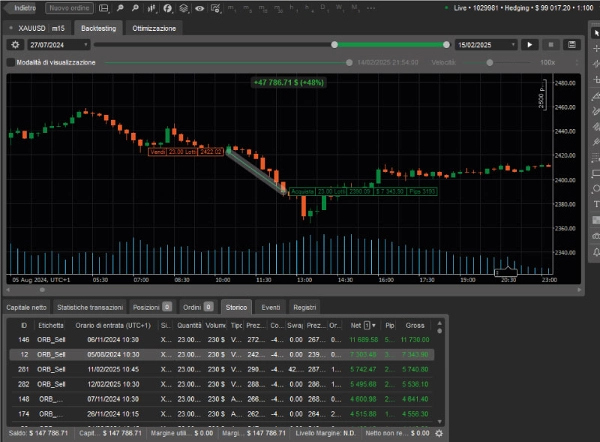600x442 pixels.
Task: Click the Indietro button
Action: pos(22,9)
